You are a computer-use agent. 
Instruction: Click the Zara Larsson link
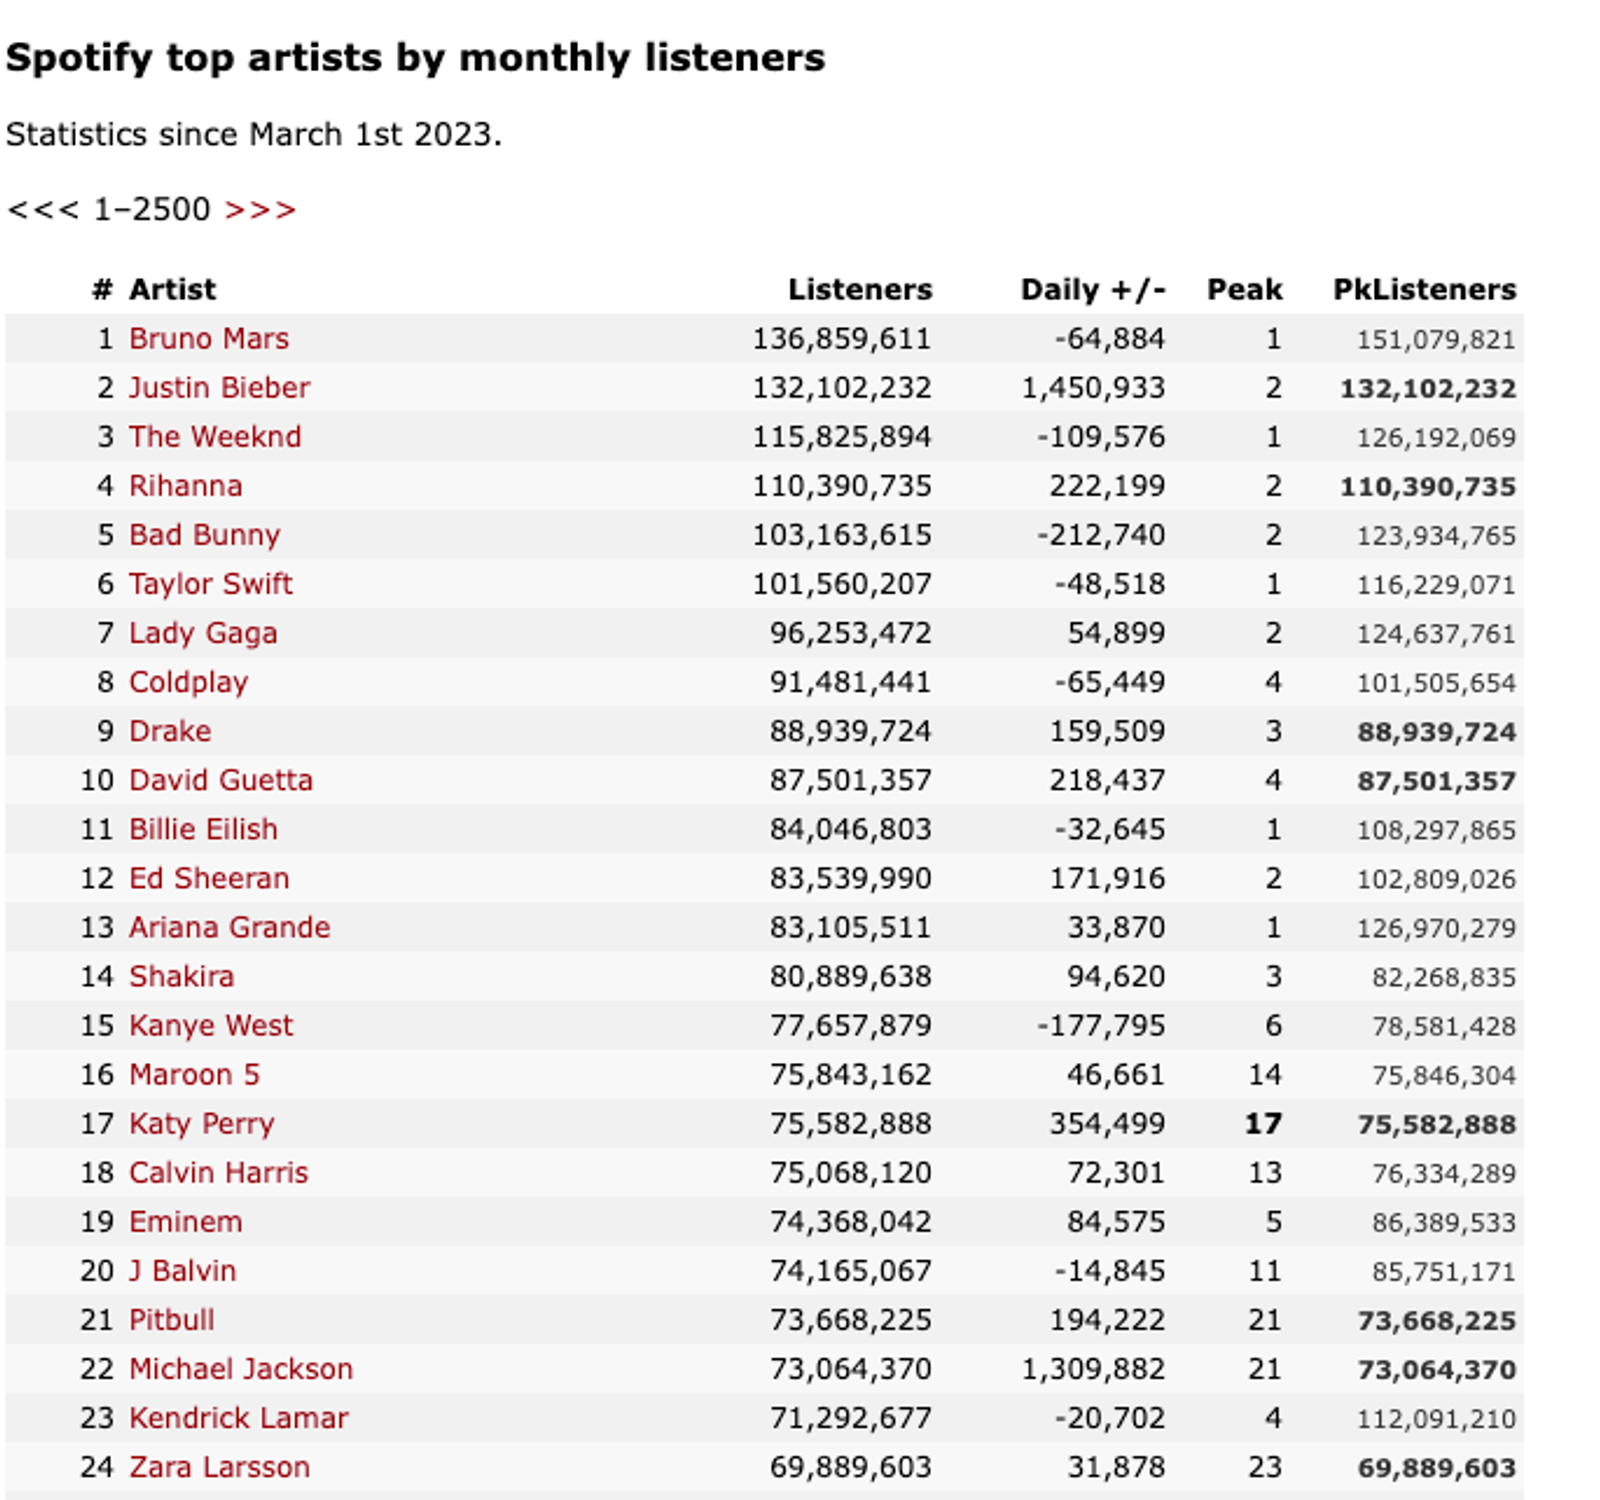[x=219, y=1467]
